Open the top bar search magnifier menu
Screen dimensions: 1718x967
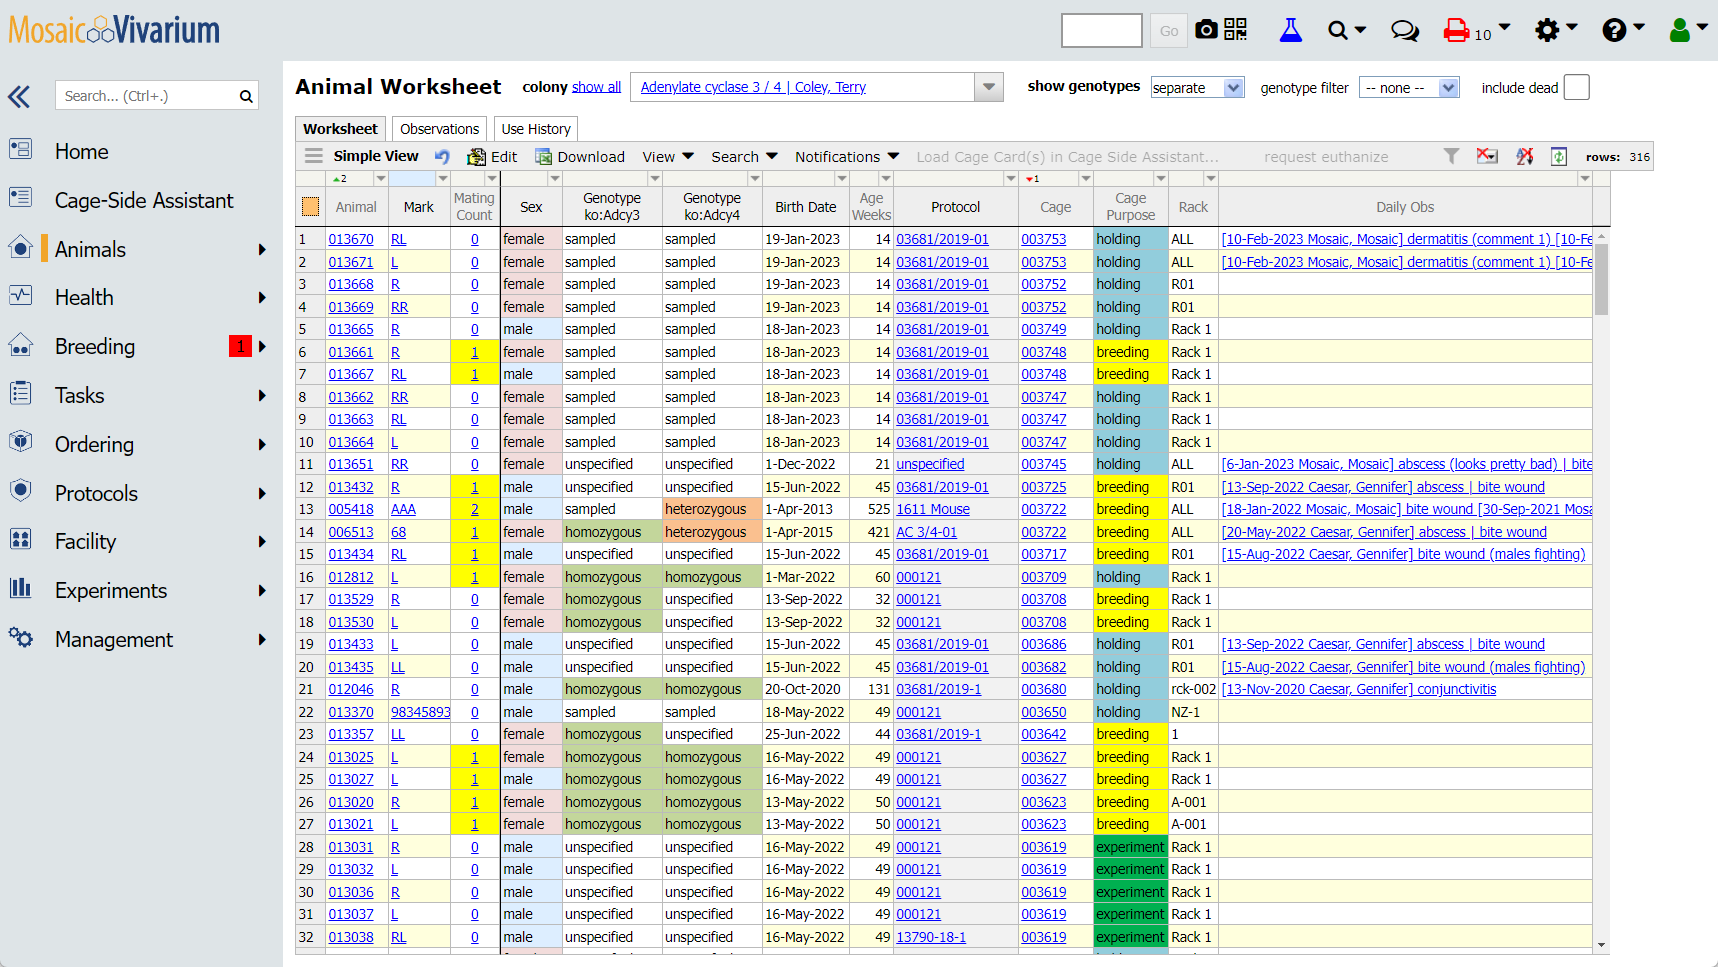tap(1346, 31)
